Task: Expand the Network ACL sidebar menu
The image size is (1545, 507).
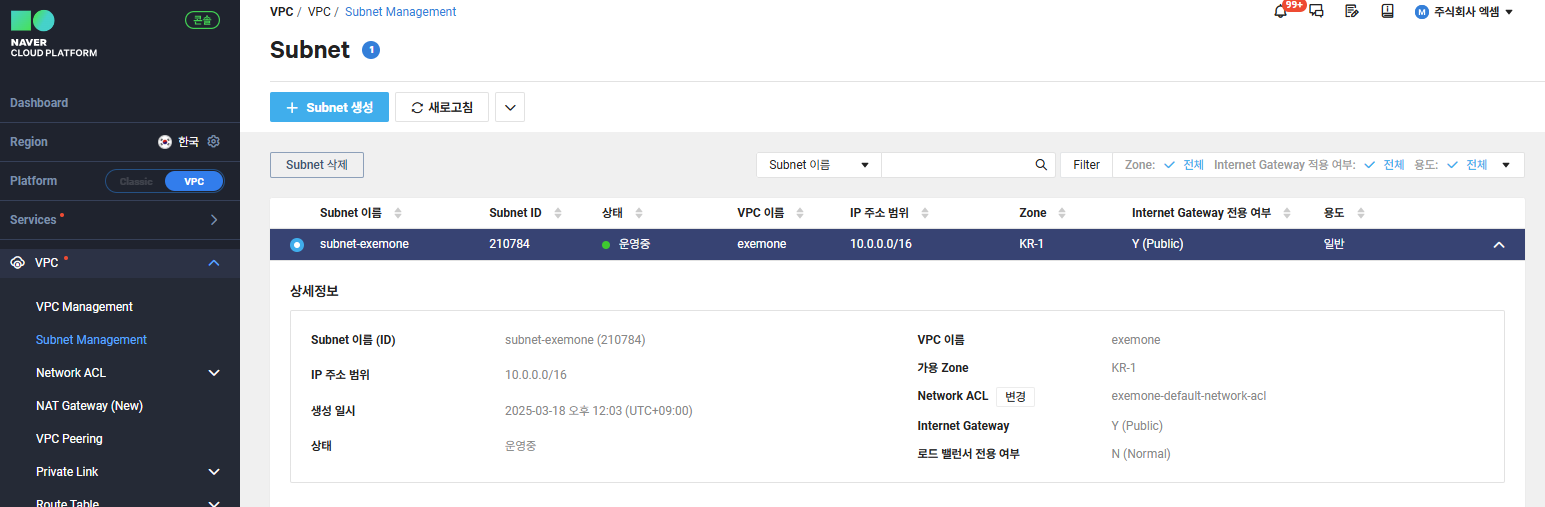Action: click(213, 373)
